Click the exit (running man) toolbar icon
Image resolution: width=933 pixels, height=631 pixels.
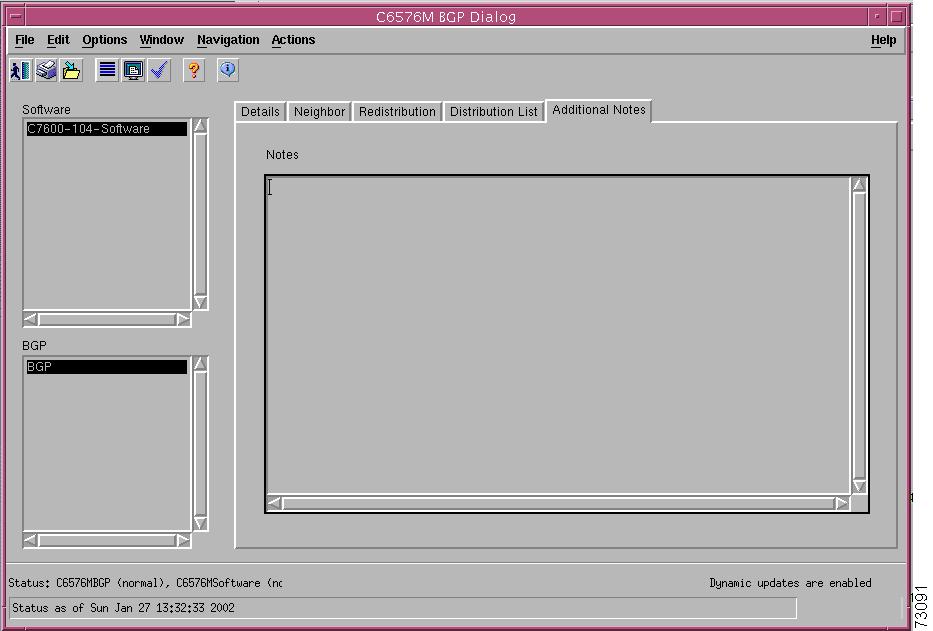click(21, 70)
